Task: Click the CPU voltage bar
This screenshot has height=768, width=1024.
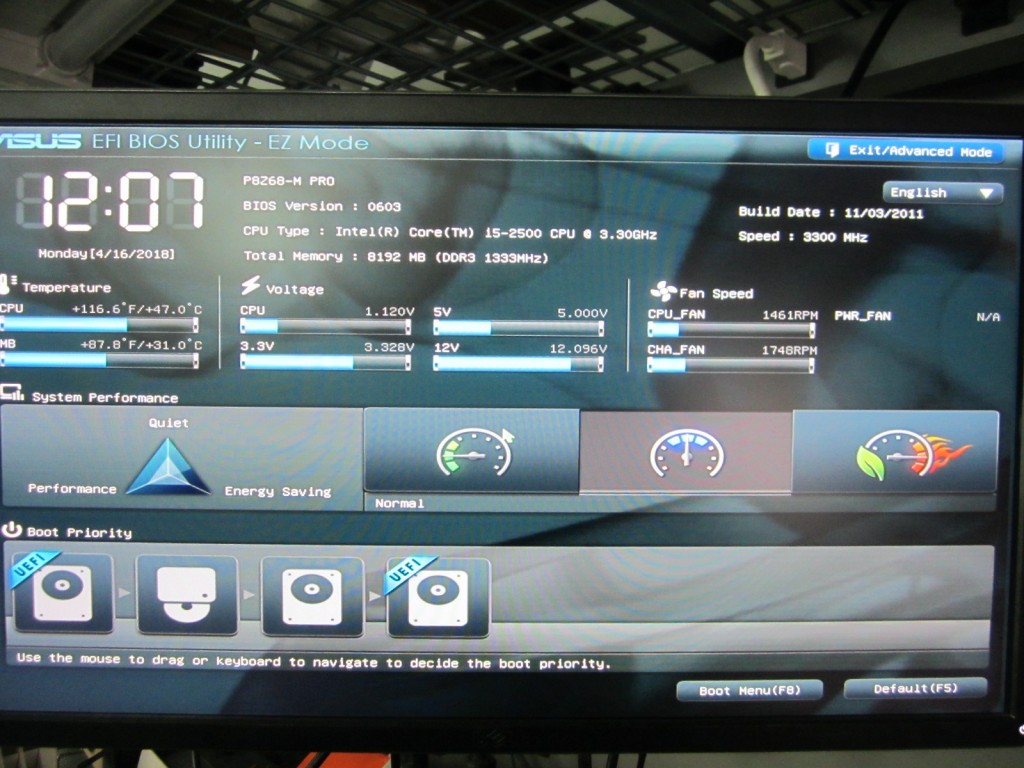Action: tap(326, 327)
